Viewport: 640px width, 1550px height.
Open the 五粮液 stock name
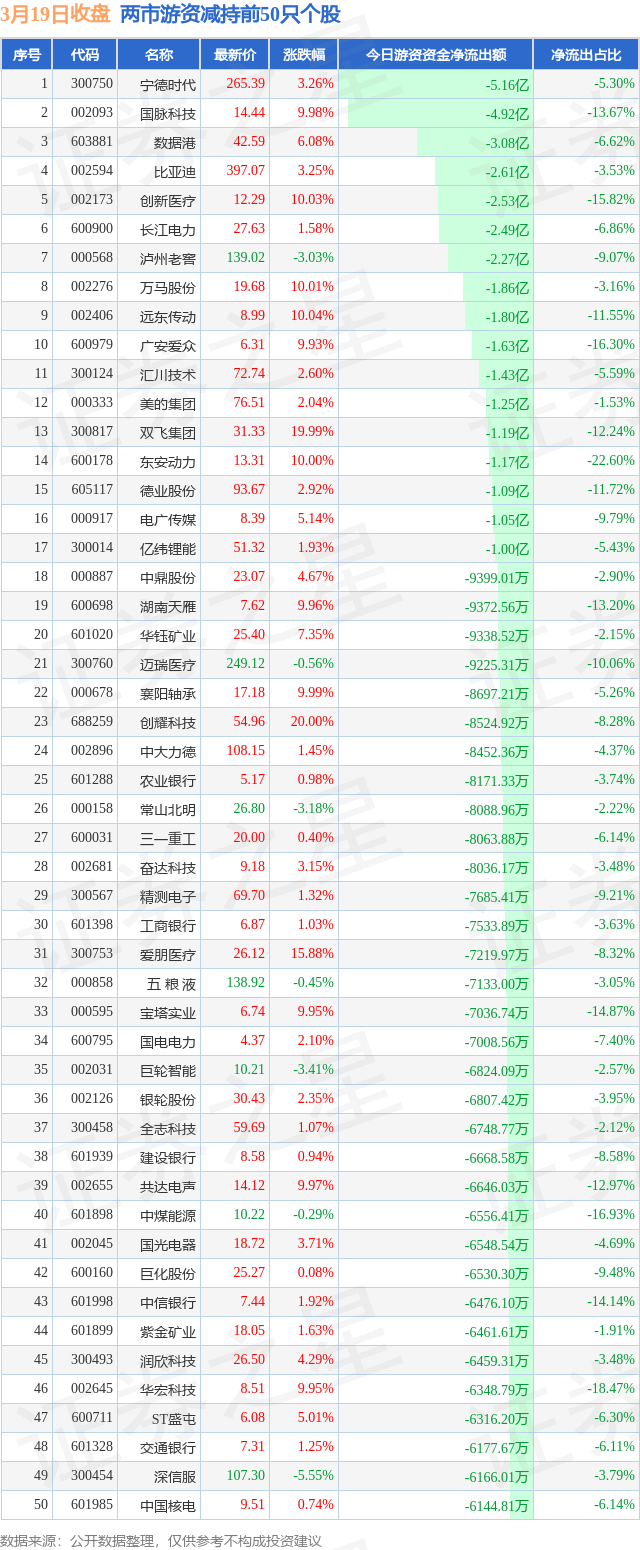pos(168,983)
